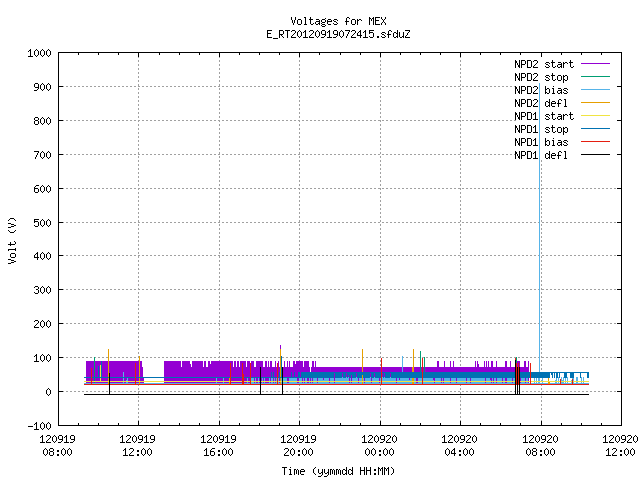The image size is (640, 480).
Task: Click the flat black NPD1 defl baseline below zero
Action: [336, 394]
